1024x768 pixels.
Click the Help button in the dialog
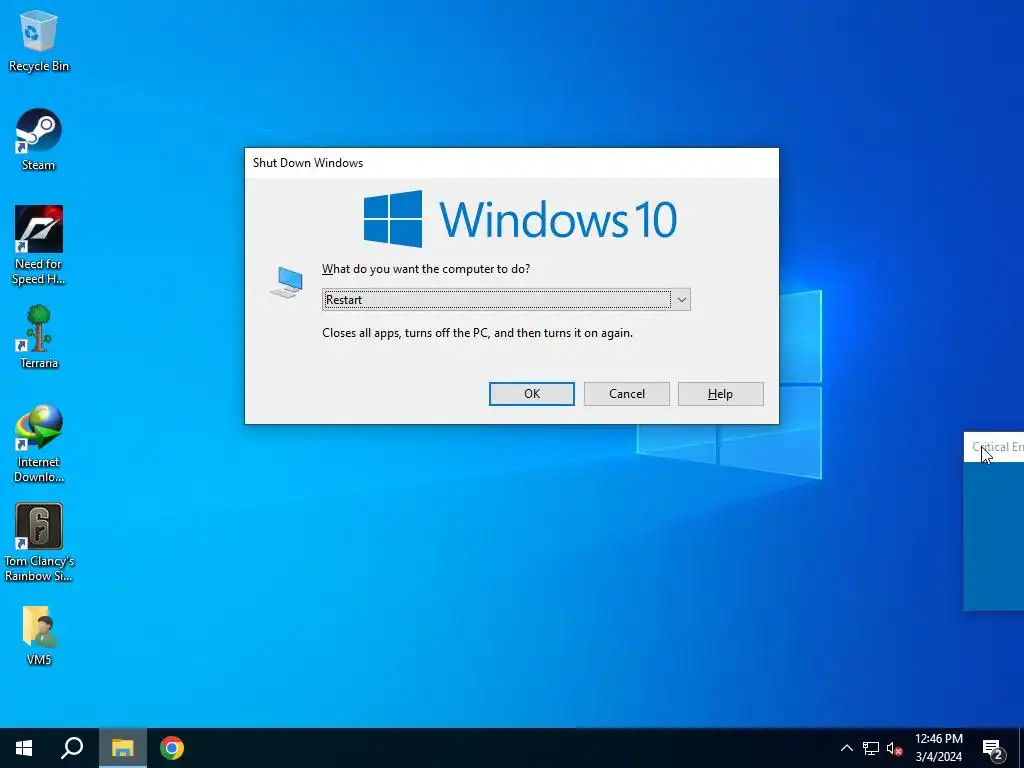(720, 394)
